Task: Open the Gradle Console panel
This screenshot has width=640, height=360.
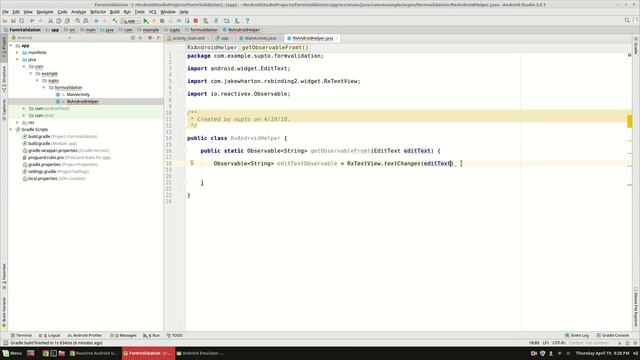Action: [x=613, y=335]
